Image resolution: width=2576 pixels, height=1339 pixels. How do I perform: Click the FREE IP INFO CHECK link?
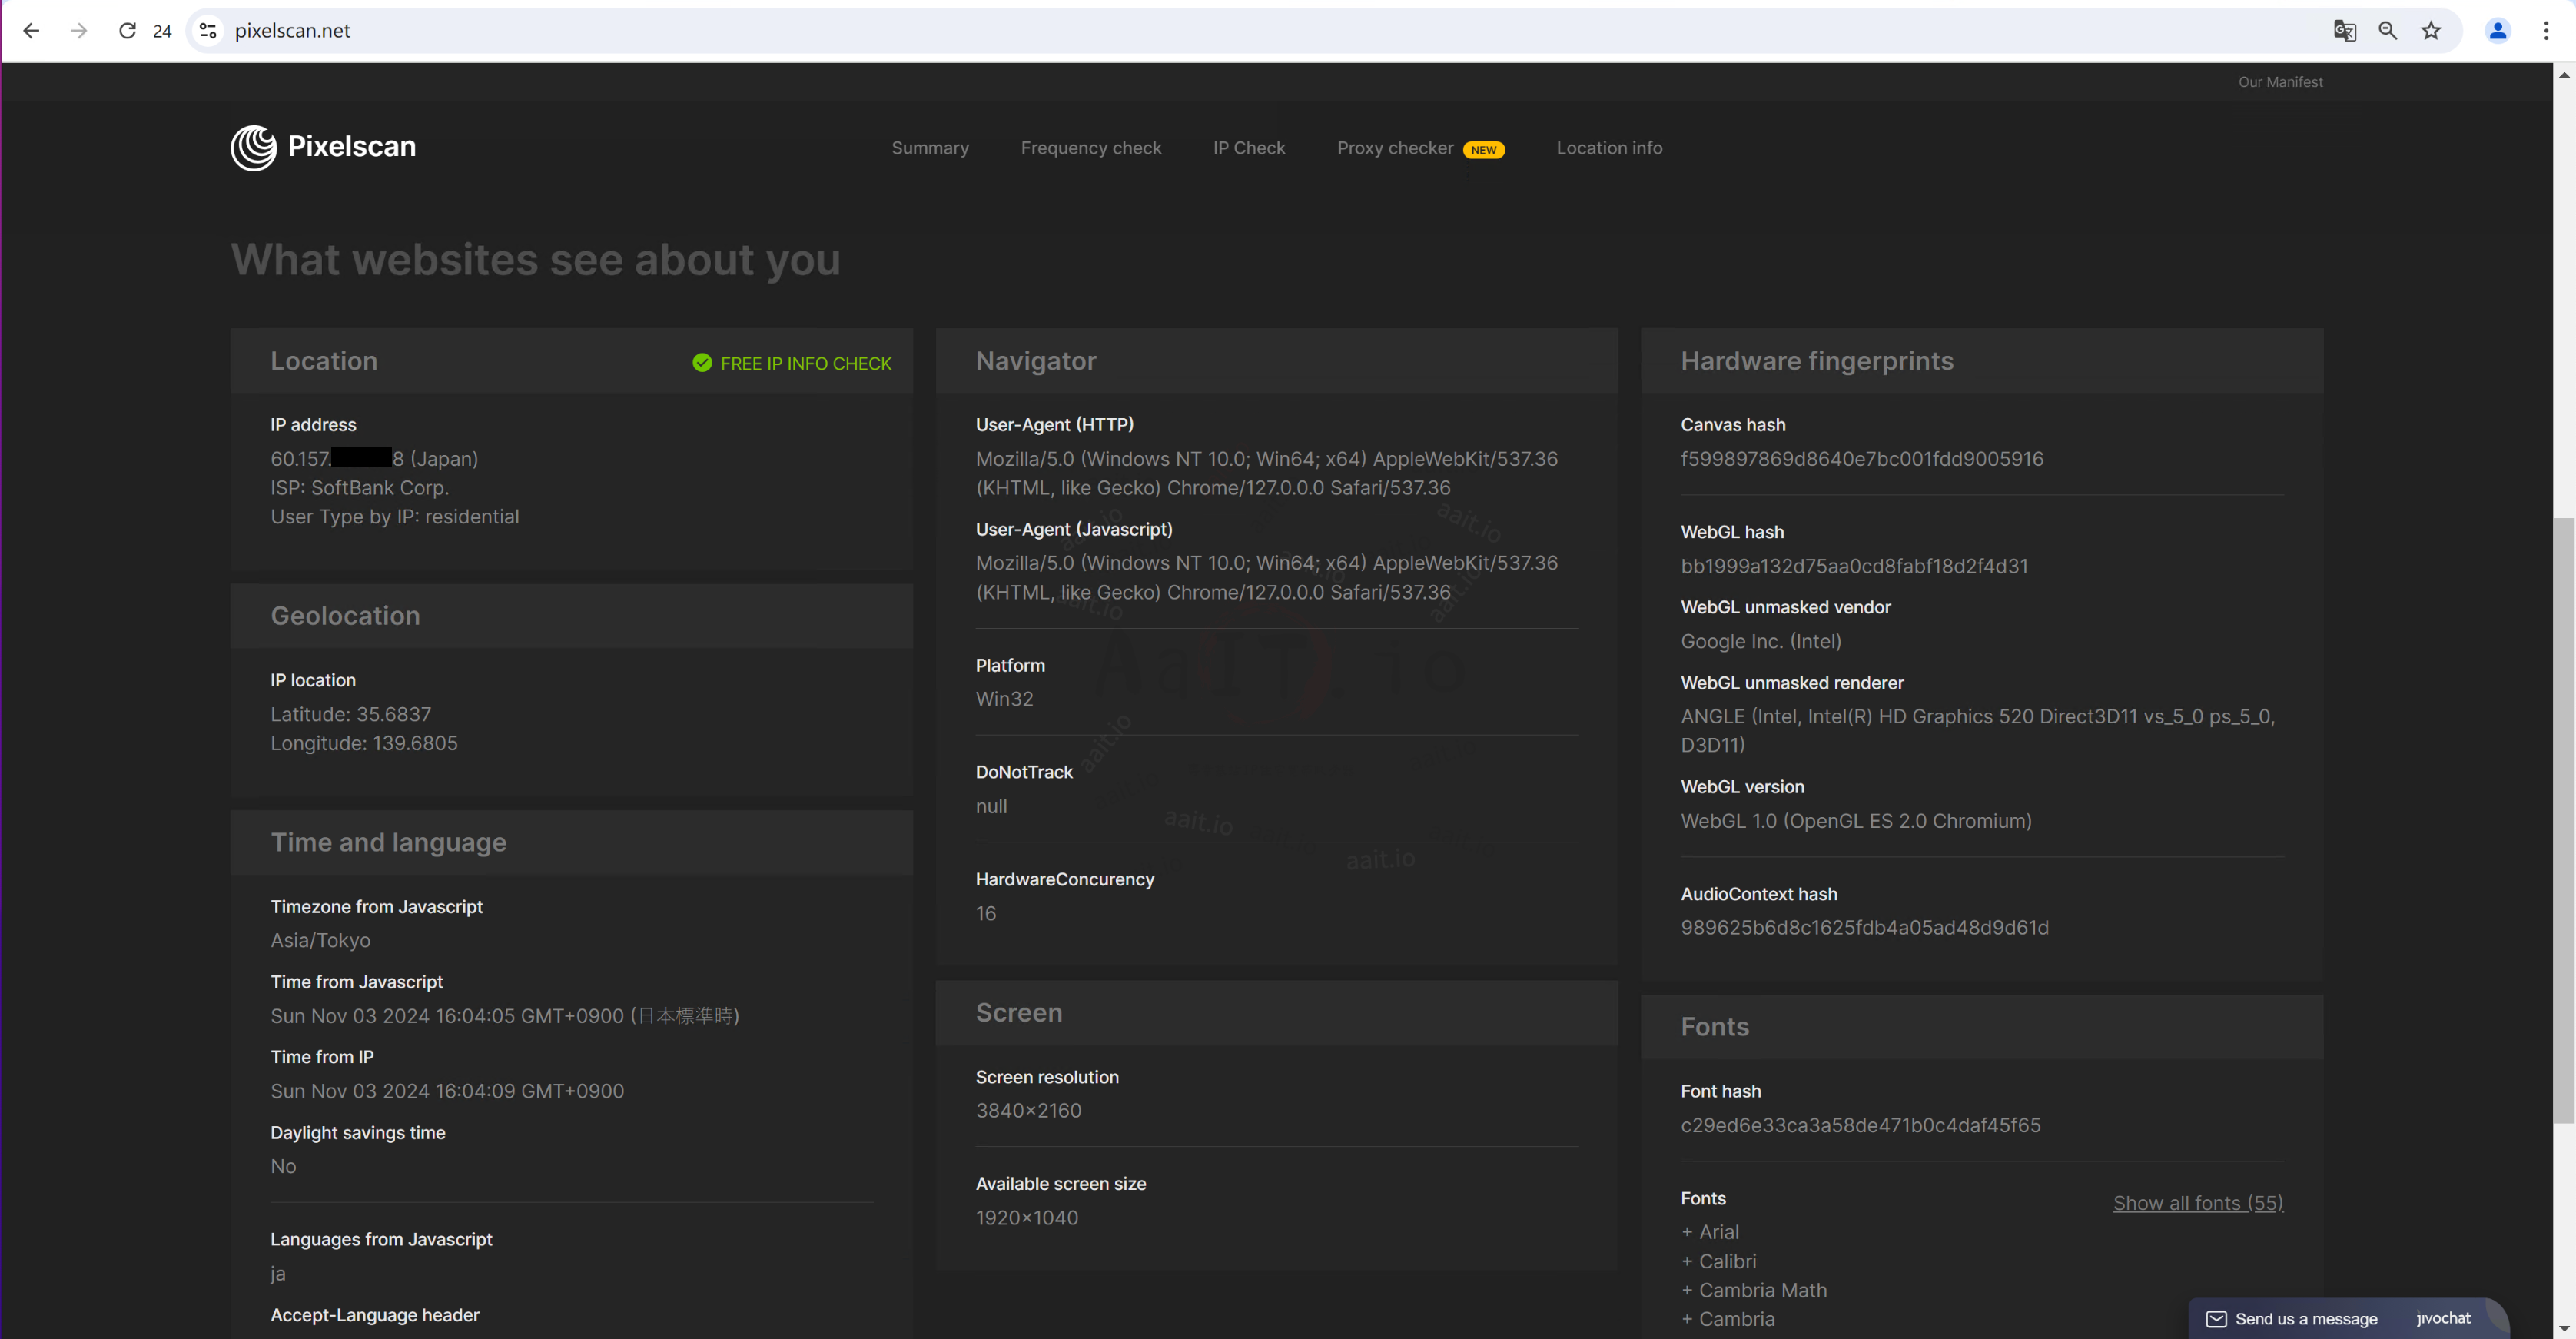tap(806, 363)
